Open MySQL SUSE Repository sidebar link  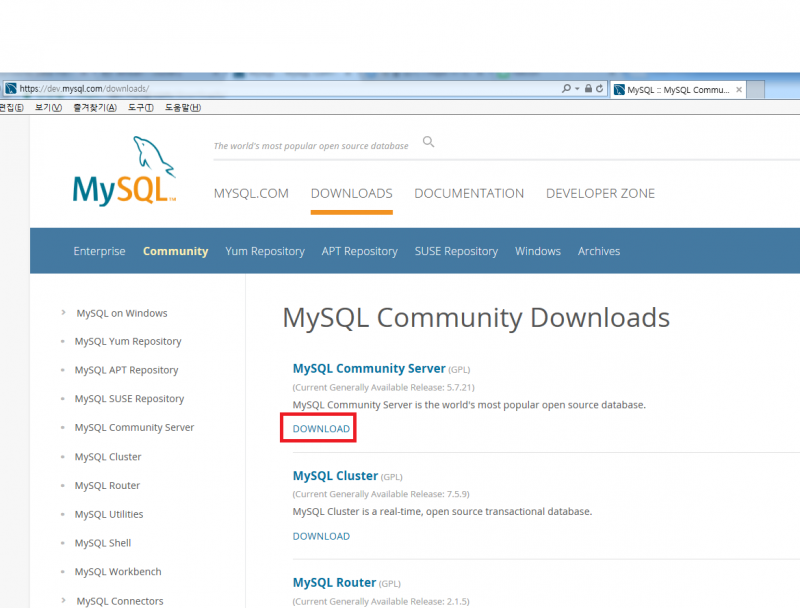129,398
